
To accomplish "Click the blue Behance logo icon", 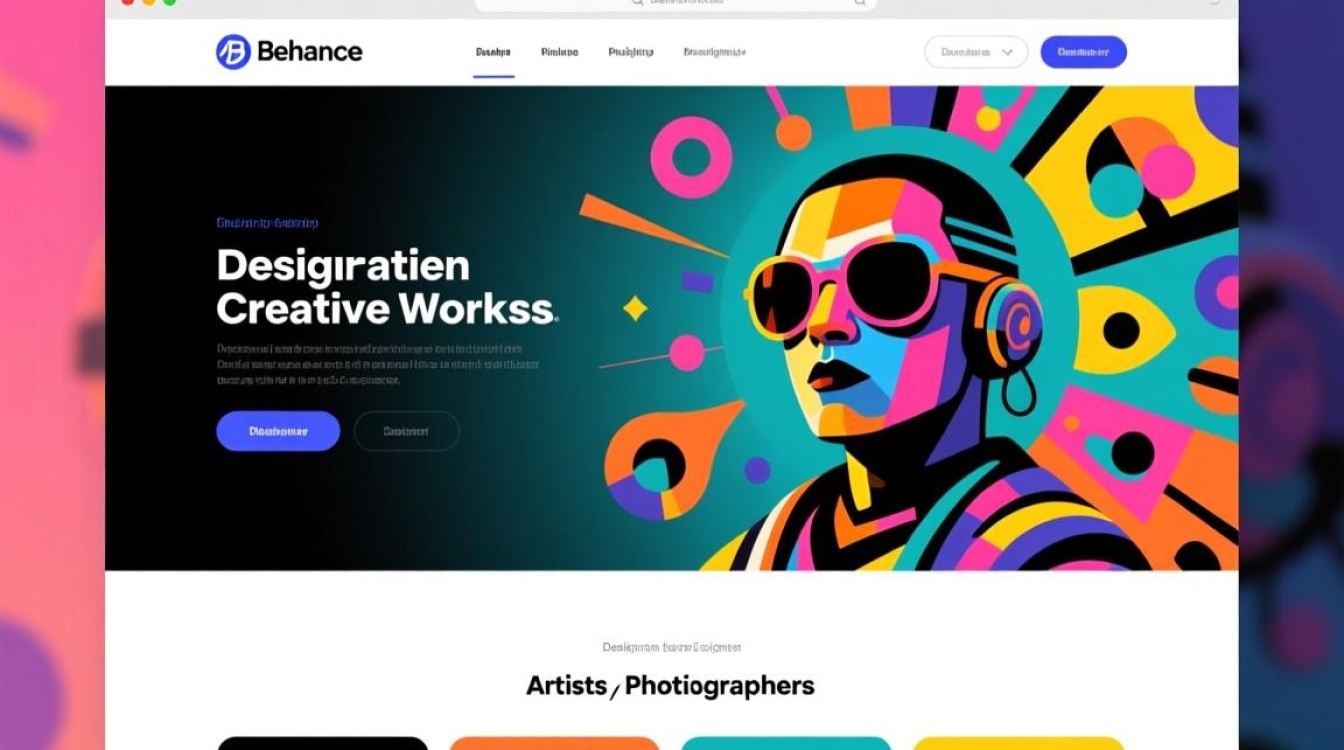I will point(233,52).
